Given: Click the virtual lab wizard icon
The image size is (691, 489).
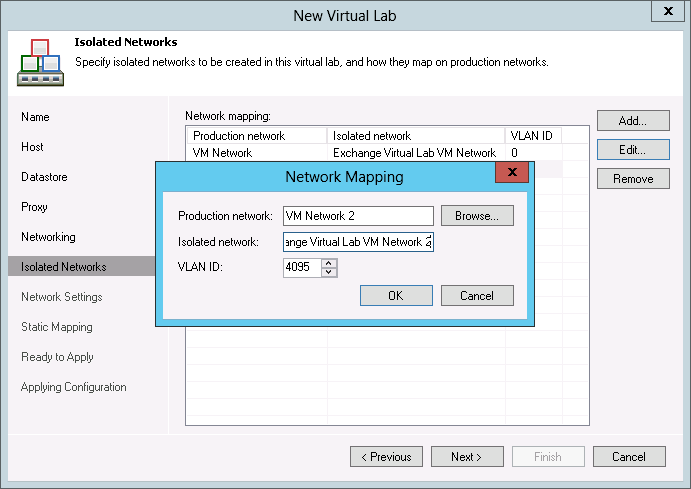Looking at the screenshot, I should tap(41, 63).
